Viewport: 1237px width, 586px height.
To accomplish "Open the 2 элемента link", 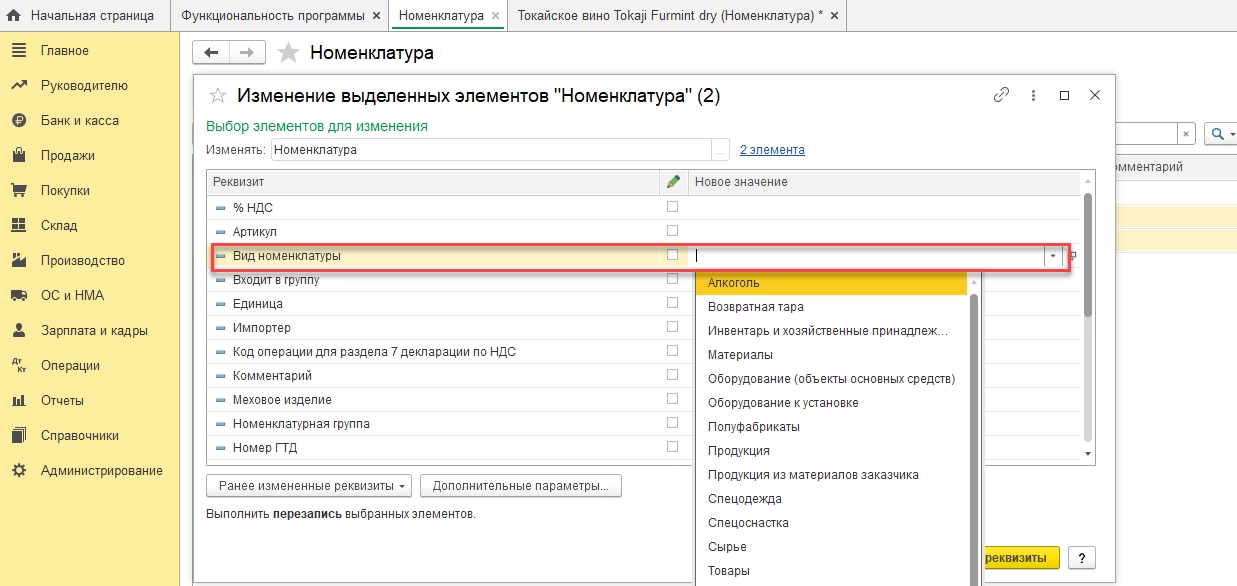I will click(x=772, y=150).
